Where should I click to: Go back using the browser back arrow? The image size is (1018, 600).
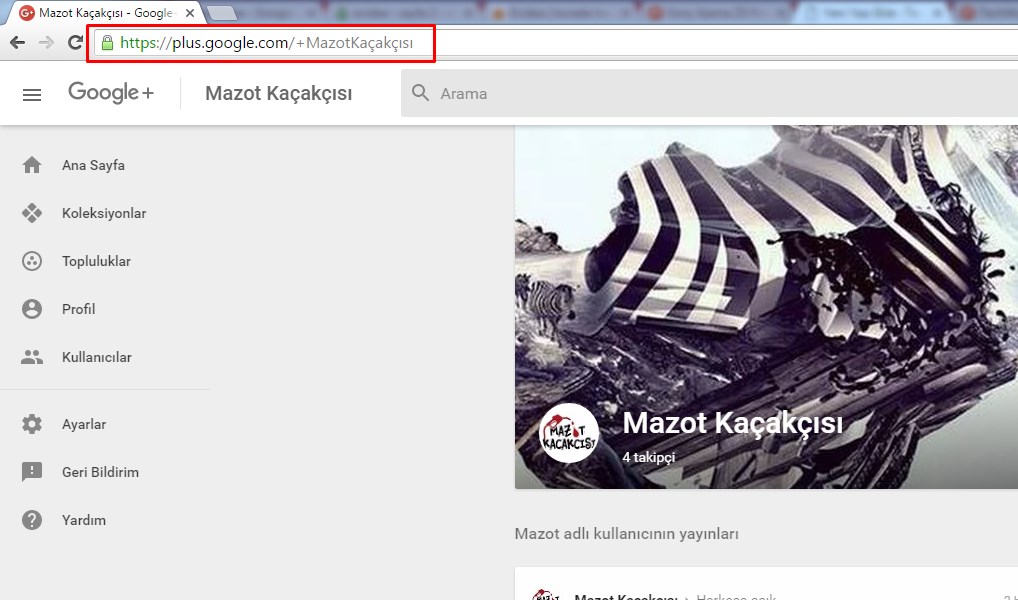coord(17,42)
